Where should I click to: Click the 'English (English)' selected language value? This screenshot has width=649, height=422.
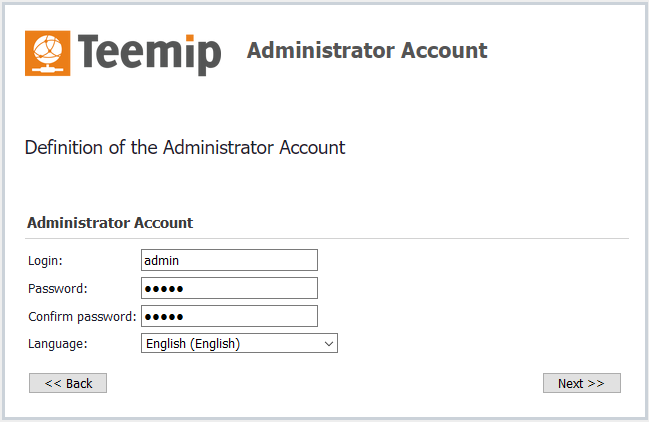coord(192,344)
